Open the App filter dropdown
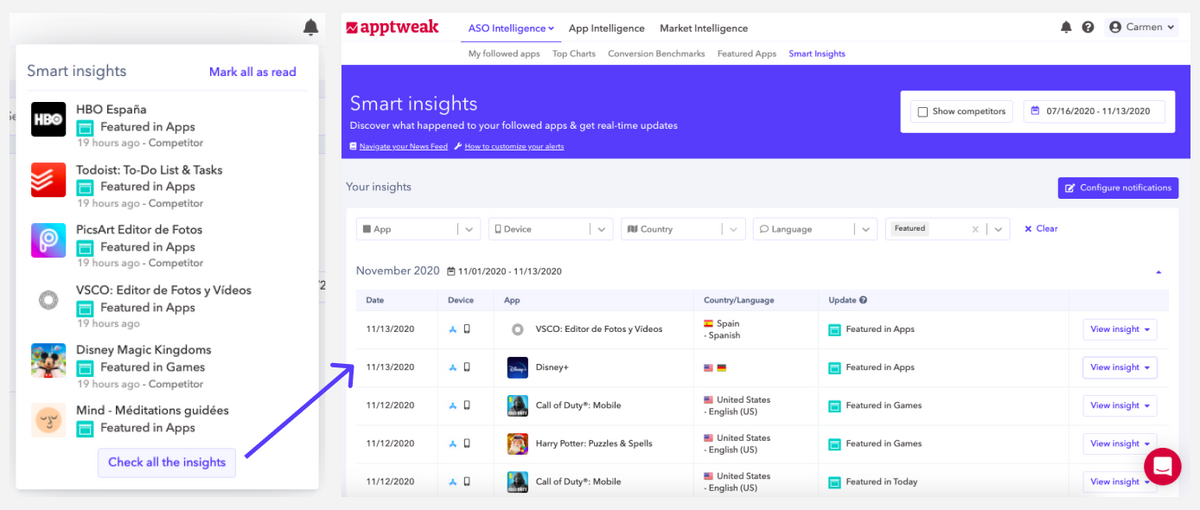 click(418, 229)
